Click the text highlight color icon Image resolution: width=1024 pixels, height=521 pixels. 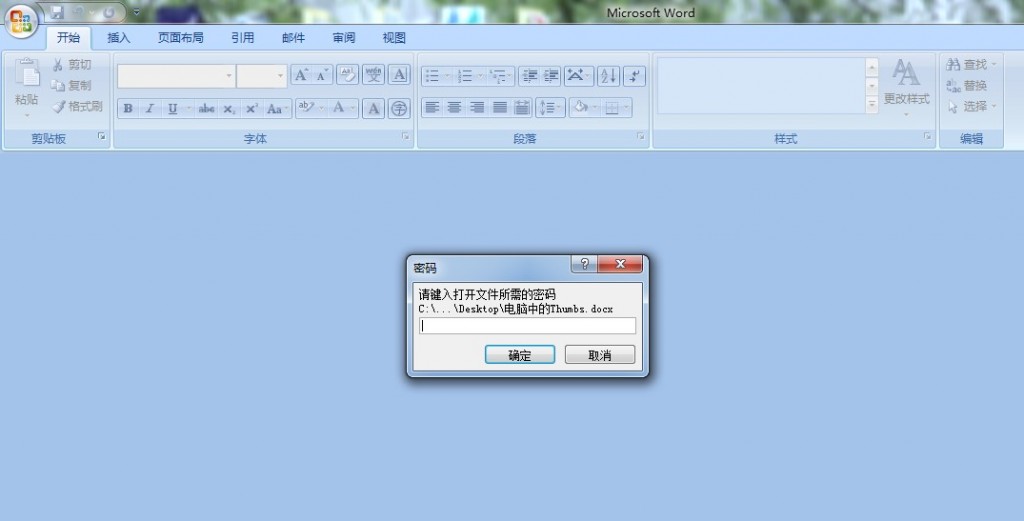pos(306,108)
